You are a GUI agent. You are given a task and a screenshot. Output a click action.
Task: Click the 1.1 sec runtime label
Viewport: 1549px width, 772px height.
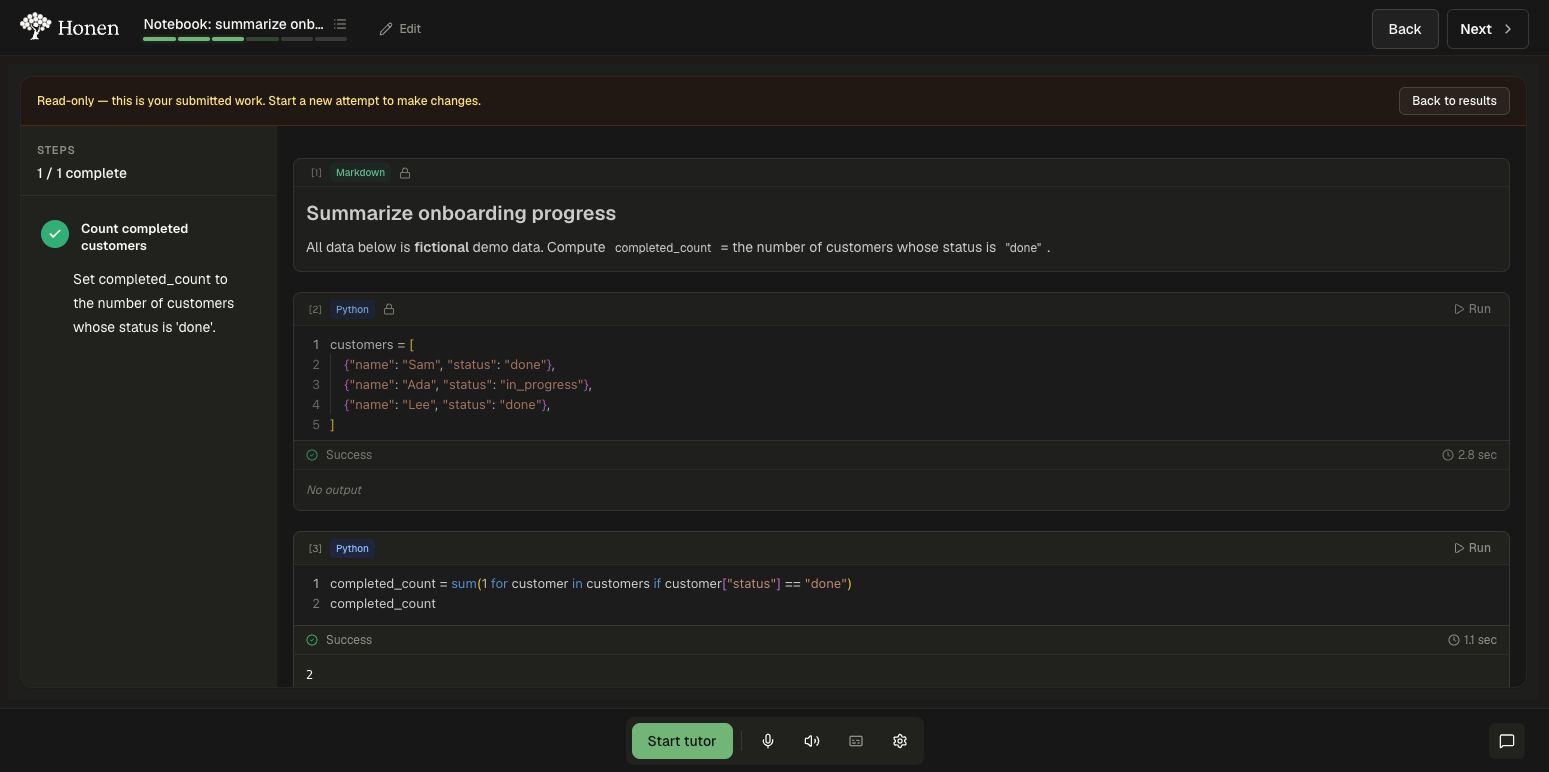(1472, 640)
